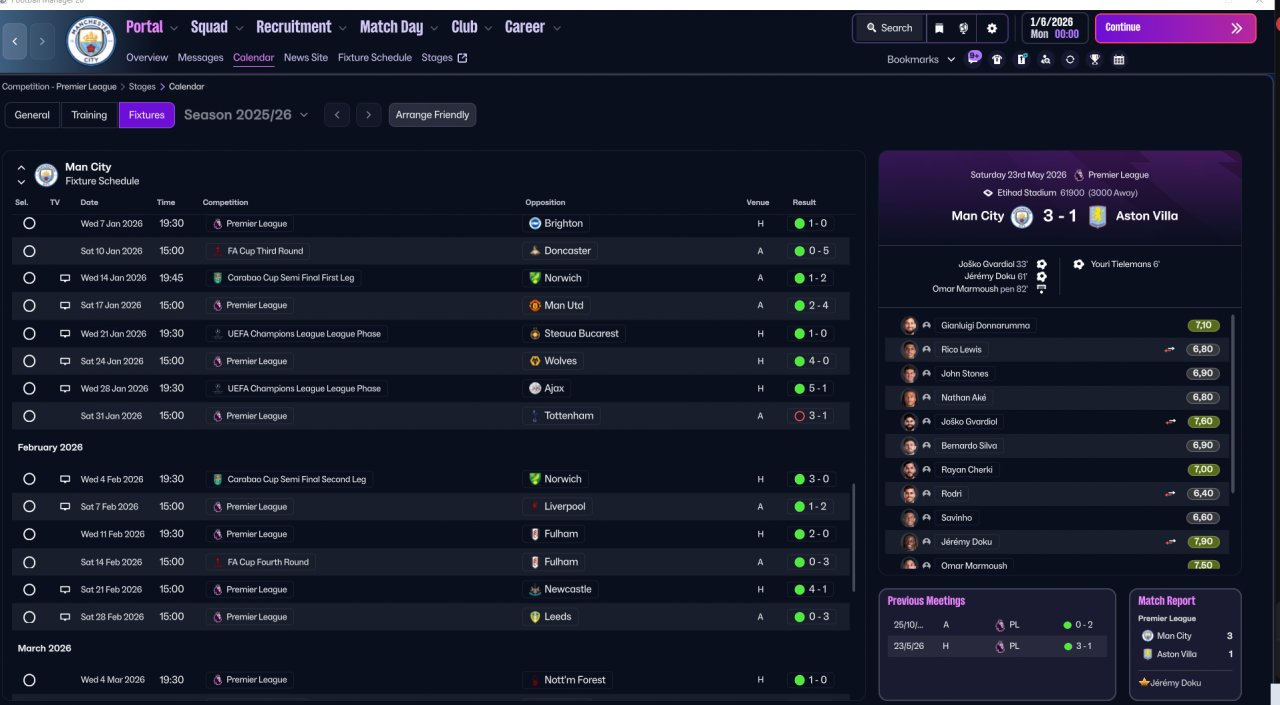Click the lineup ratings panel scrollbar

pos(1232,405)
